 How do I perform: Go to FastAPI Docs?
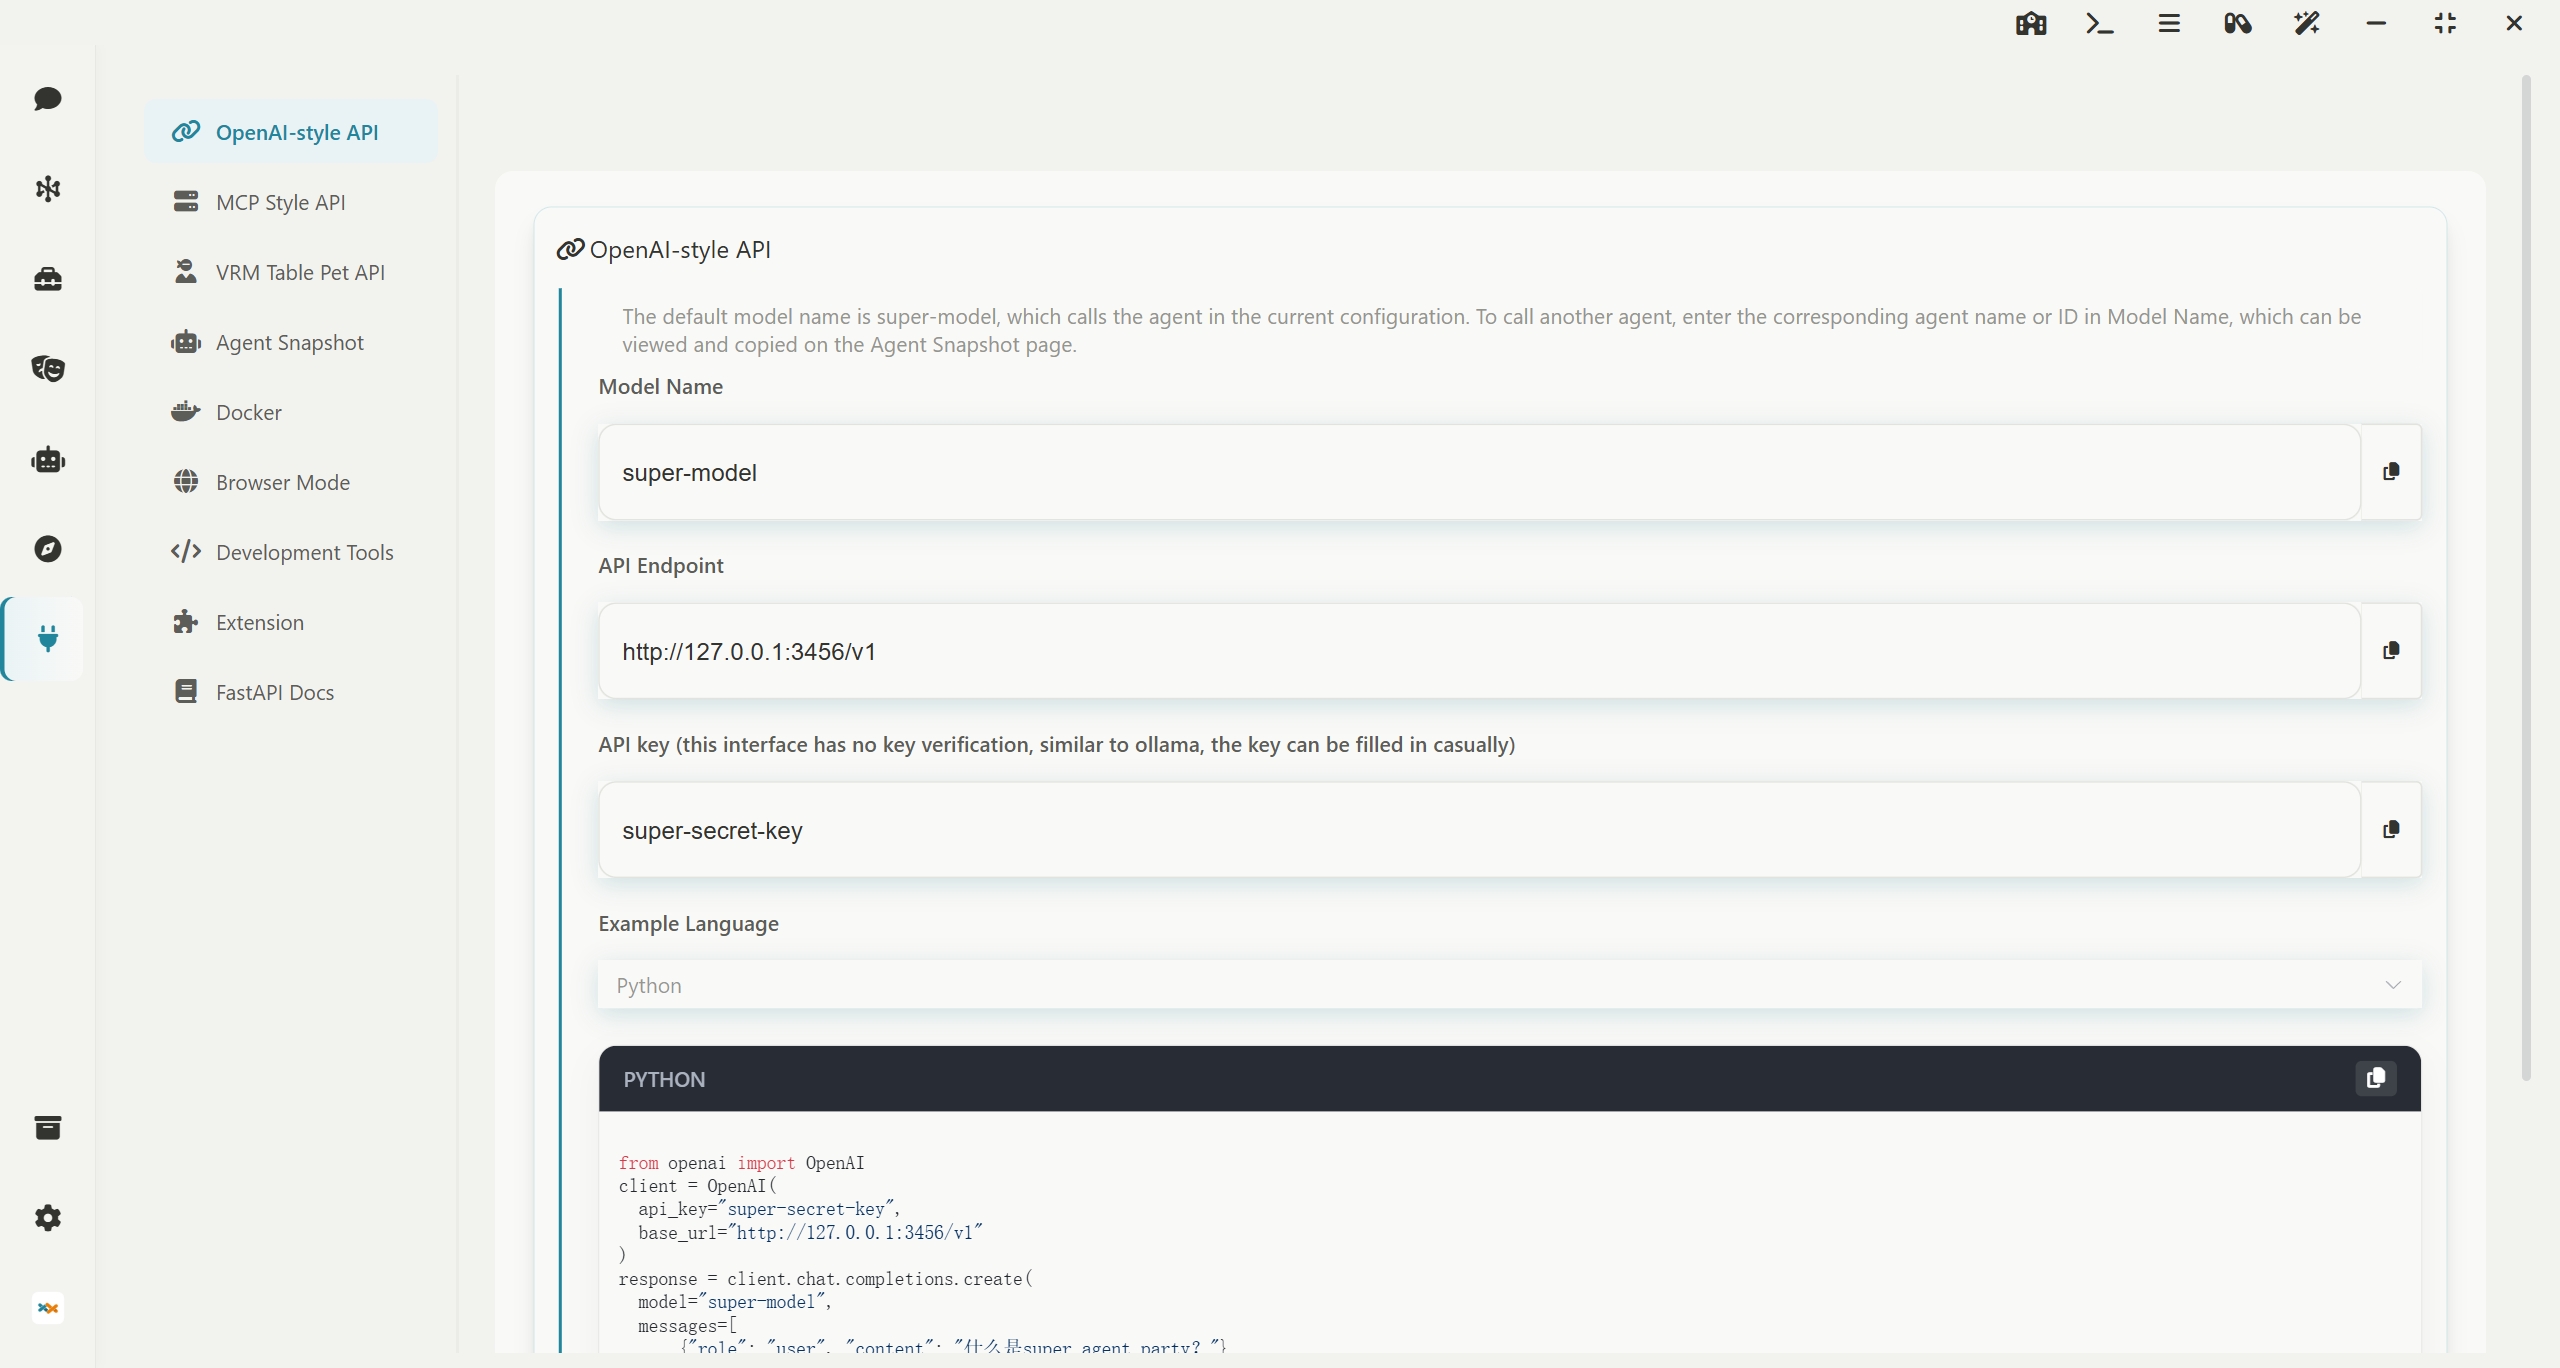274,693
